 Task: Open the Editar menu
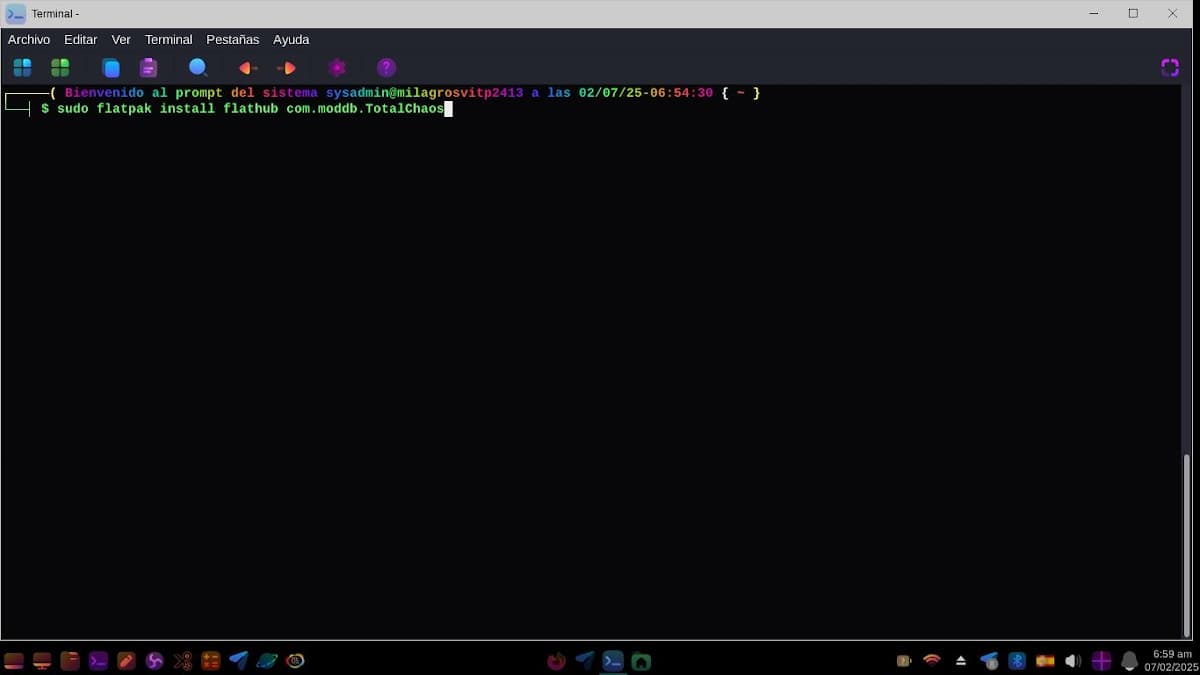pyautogui.click(x=81, y=40)
